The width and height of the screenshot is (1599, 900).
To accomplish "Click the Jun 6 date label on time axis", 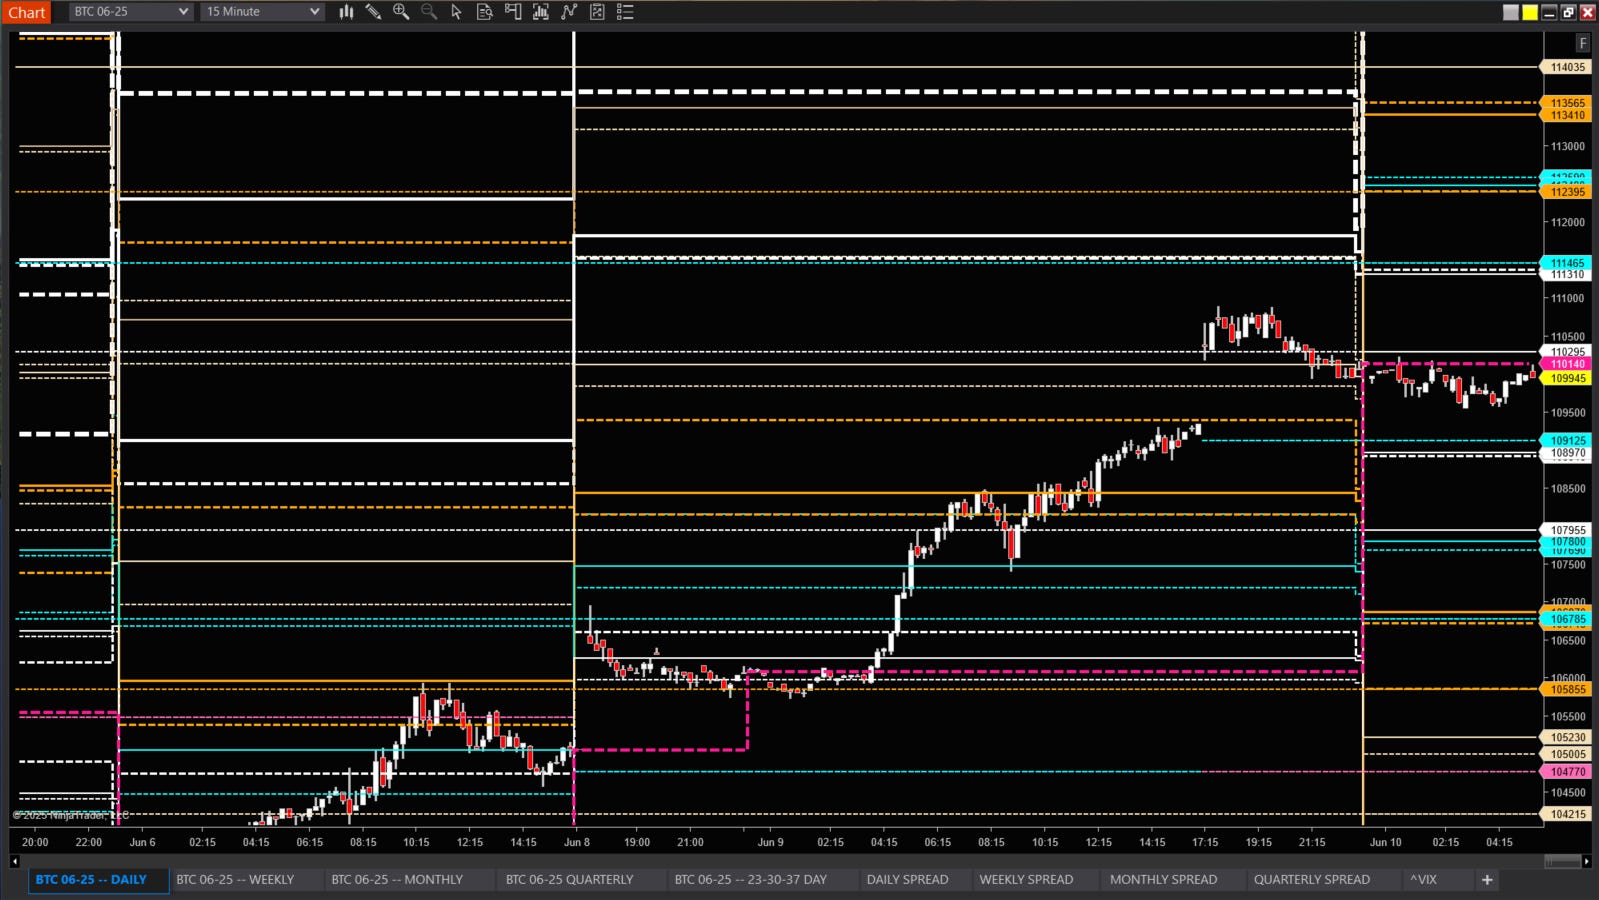I will 142,842.
